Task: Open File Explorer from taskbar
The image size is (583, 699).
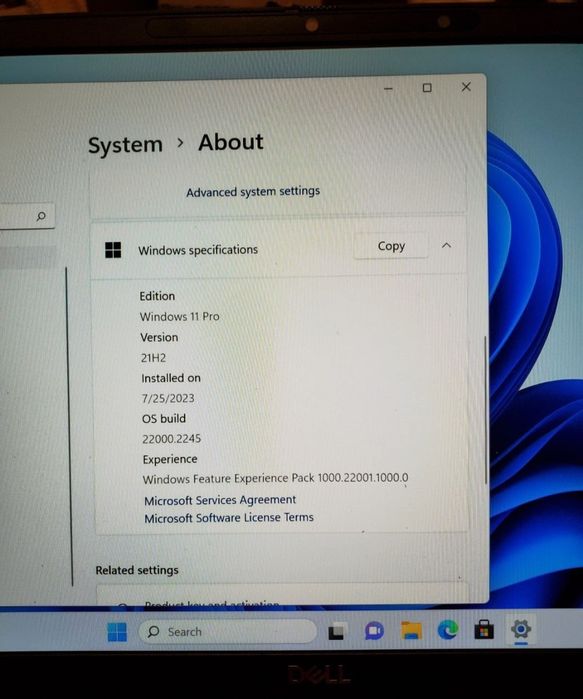Action: 411,630
